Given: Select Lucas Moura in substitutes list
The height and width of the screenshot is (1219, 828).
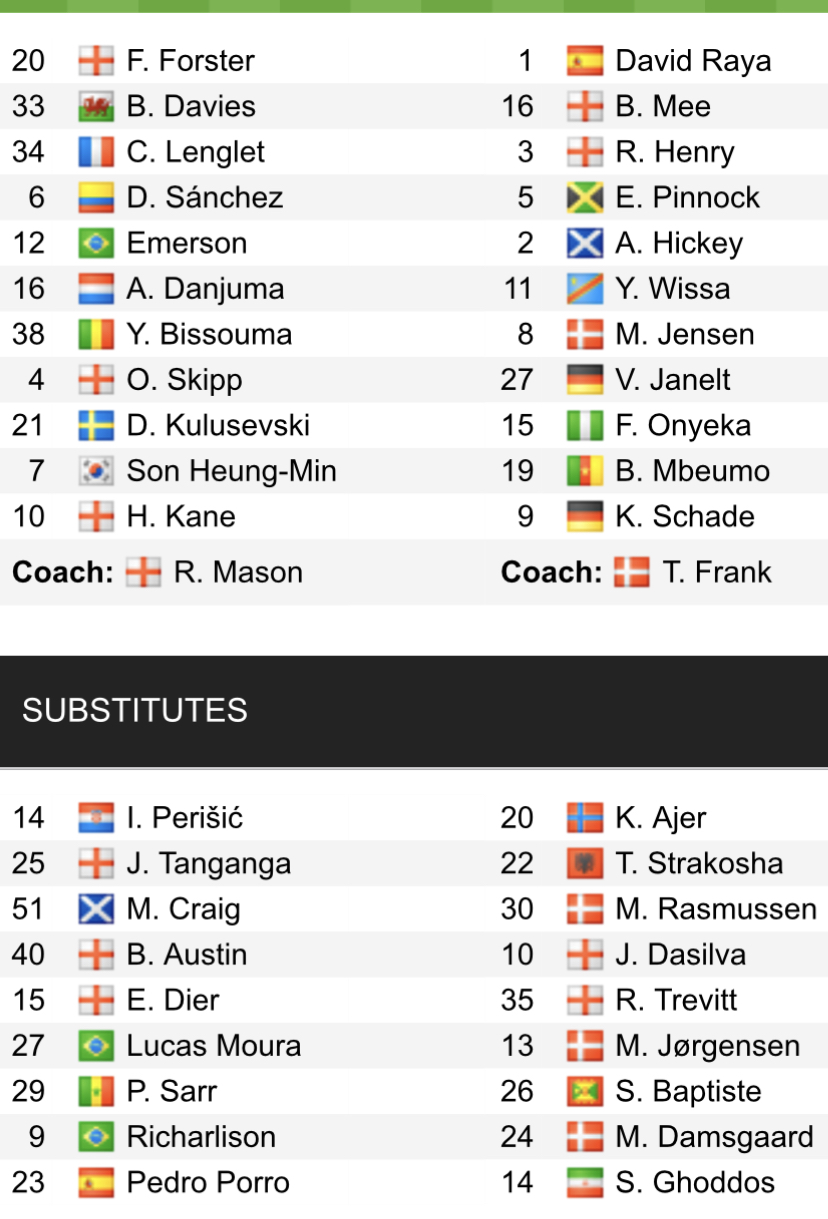Looking at the screenshot, I should point(213,1046).
